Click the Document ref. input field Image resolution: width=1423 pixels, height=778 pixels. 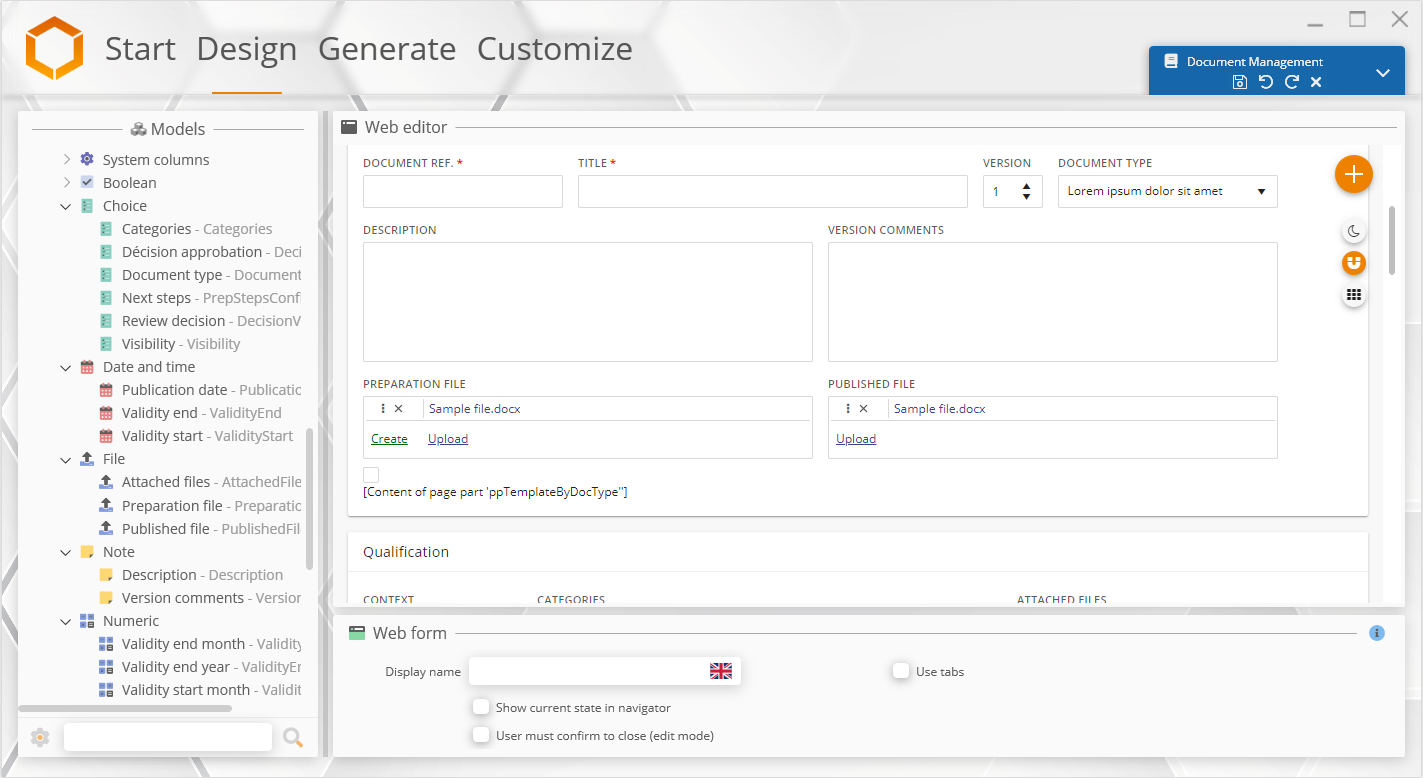pyautogui.click(x=463, y=191)
